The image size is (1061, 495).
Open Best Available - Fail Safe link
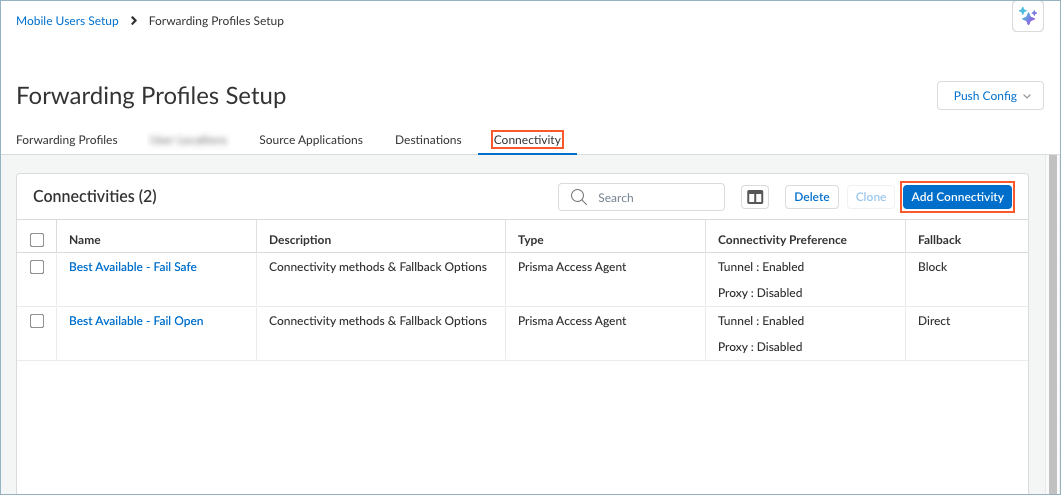point(133,267)
